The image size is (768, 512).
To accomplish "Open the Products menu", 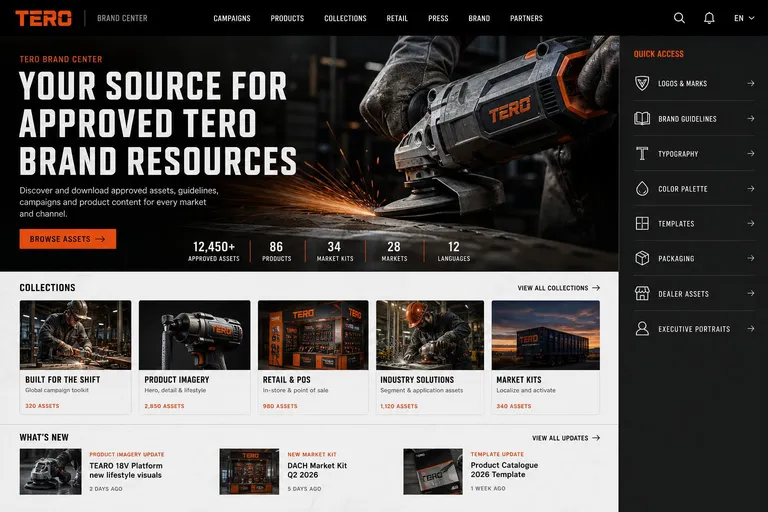I will [287, 18].
